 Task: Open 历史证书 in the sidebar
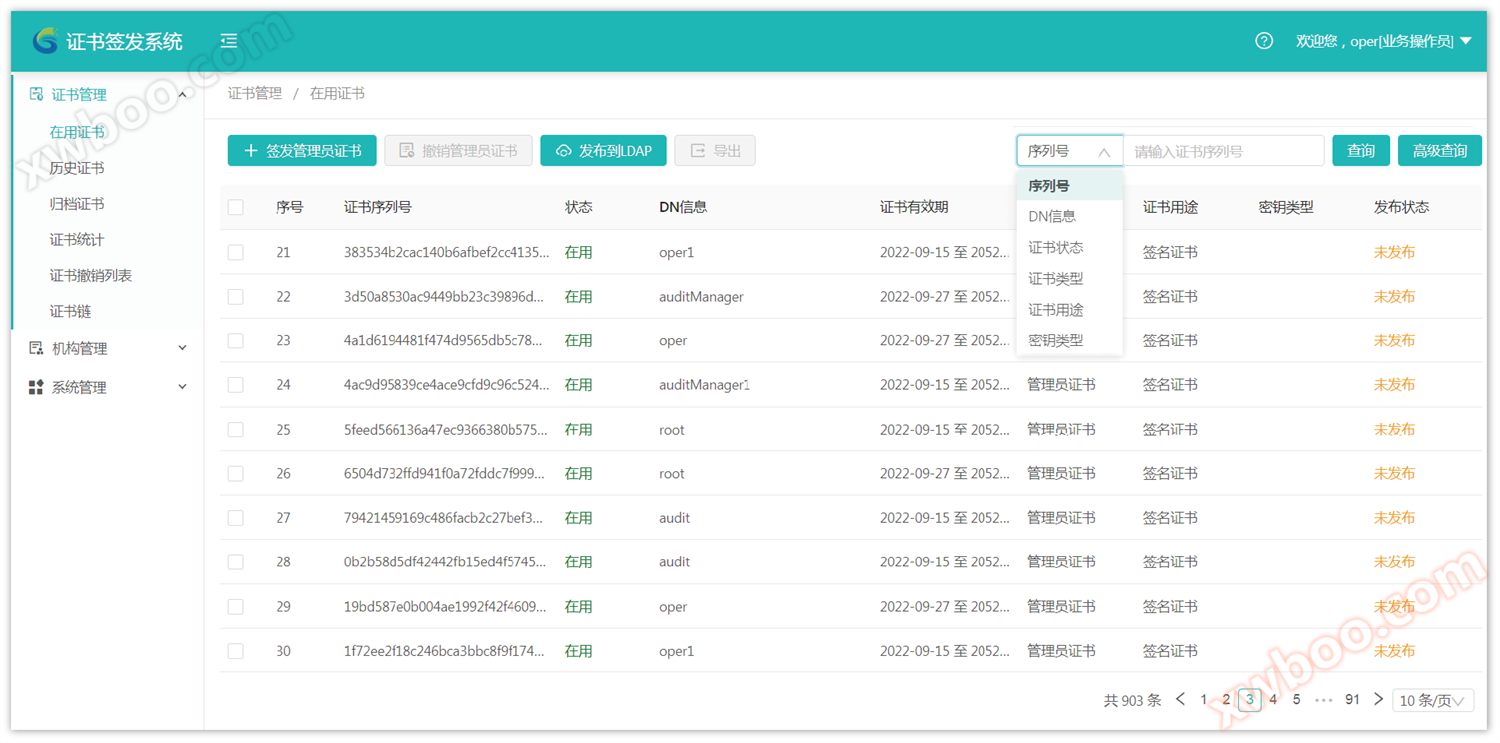(x=77, y=168)
